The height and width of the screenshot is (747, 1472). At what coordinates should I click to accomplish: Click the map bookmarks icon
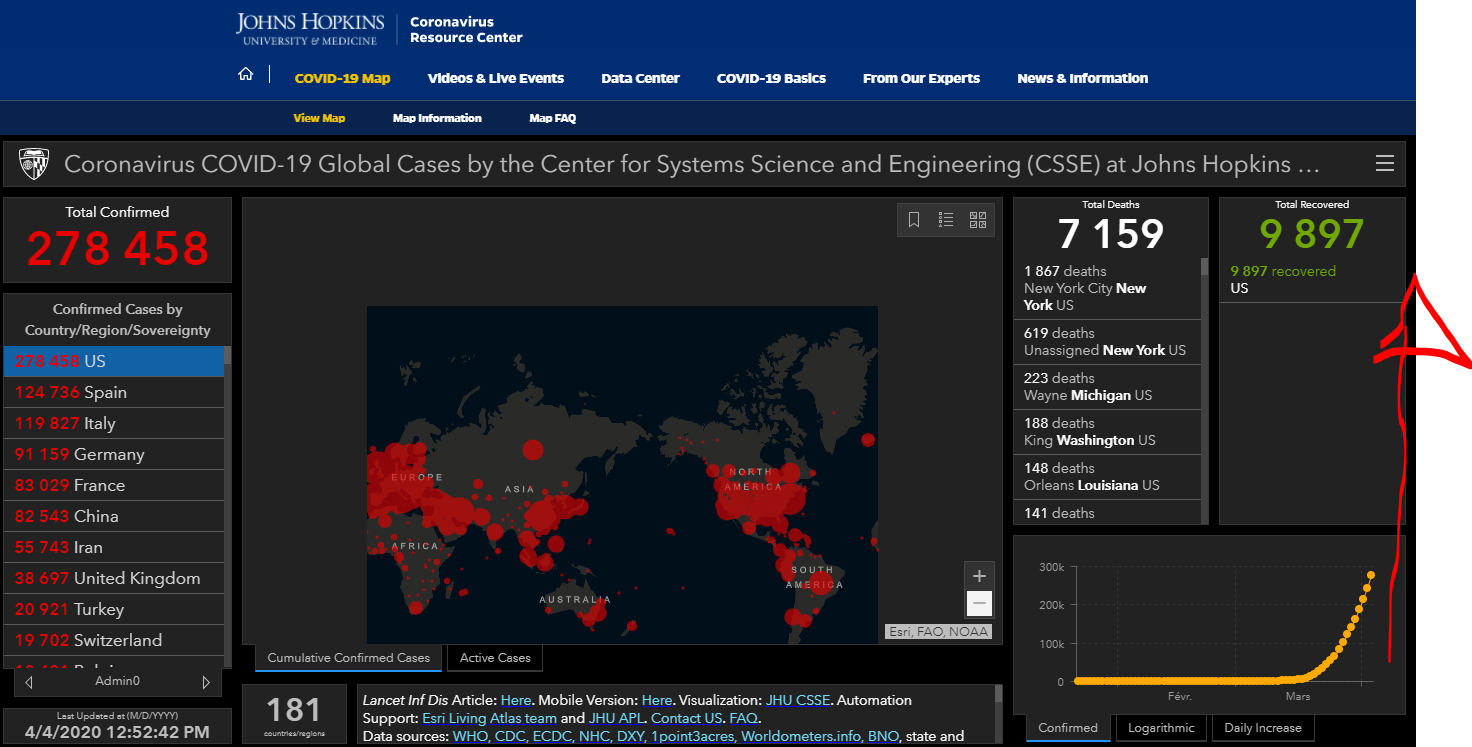coord(914,220)
